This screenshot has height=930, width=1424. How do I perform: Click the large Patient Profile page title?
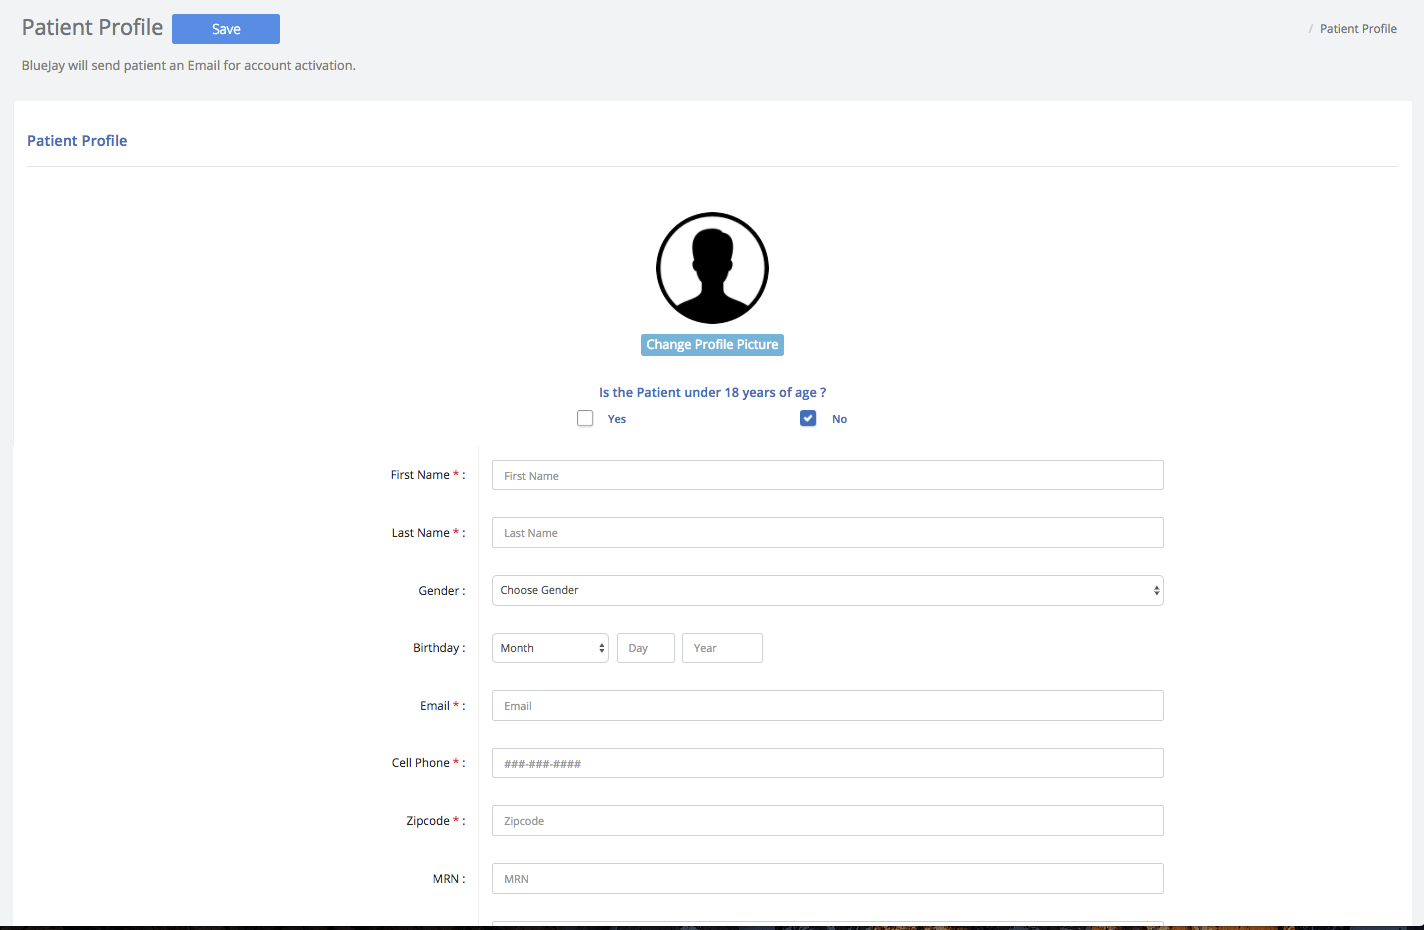(x=92, y=28)
